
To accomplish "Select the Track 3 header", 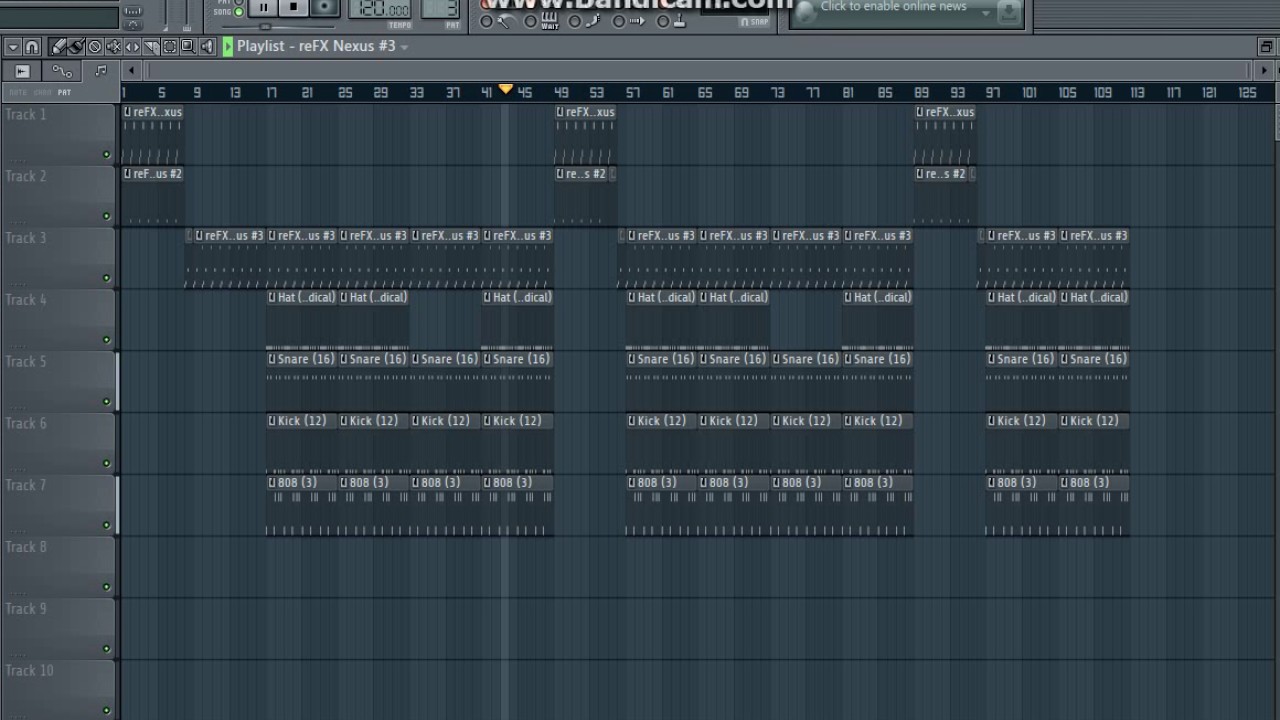I will point(58,256).
